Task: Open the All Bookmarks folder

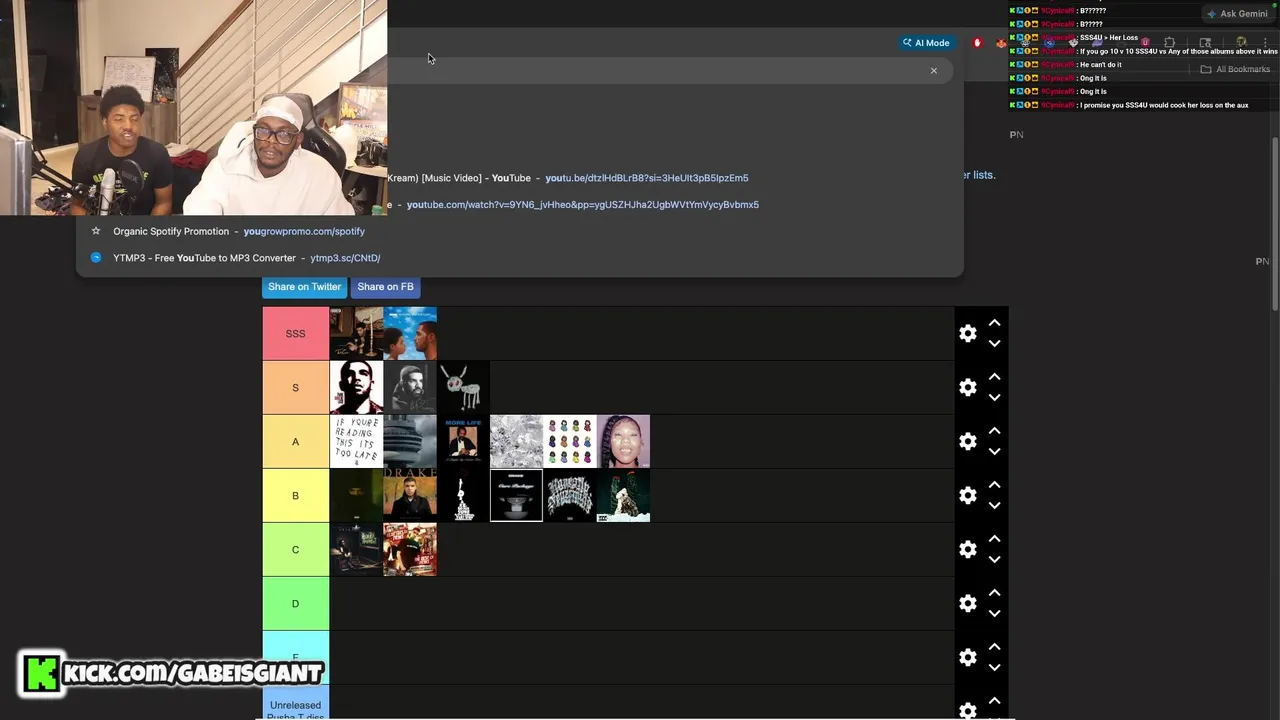Action: click(x=1235, y=69)
